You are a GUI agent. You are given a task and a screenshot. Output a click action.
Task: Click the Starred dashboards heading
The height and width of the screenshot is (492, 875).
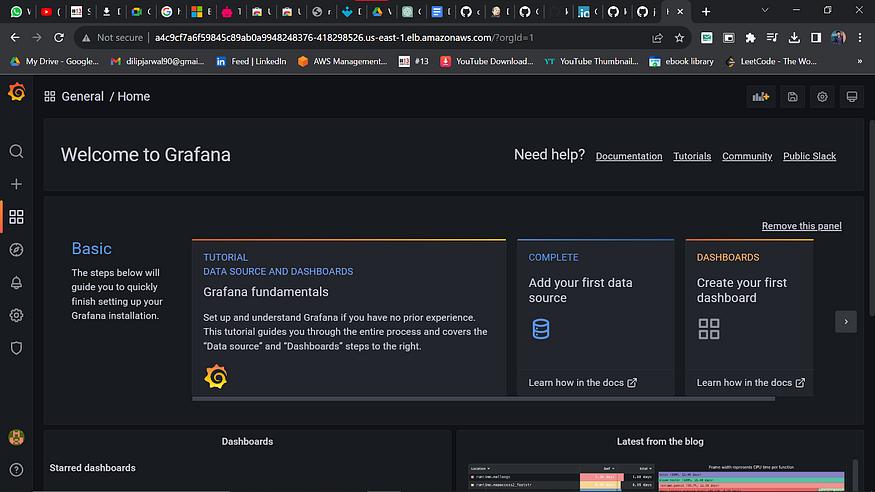pos(93,468)
